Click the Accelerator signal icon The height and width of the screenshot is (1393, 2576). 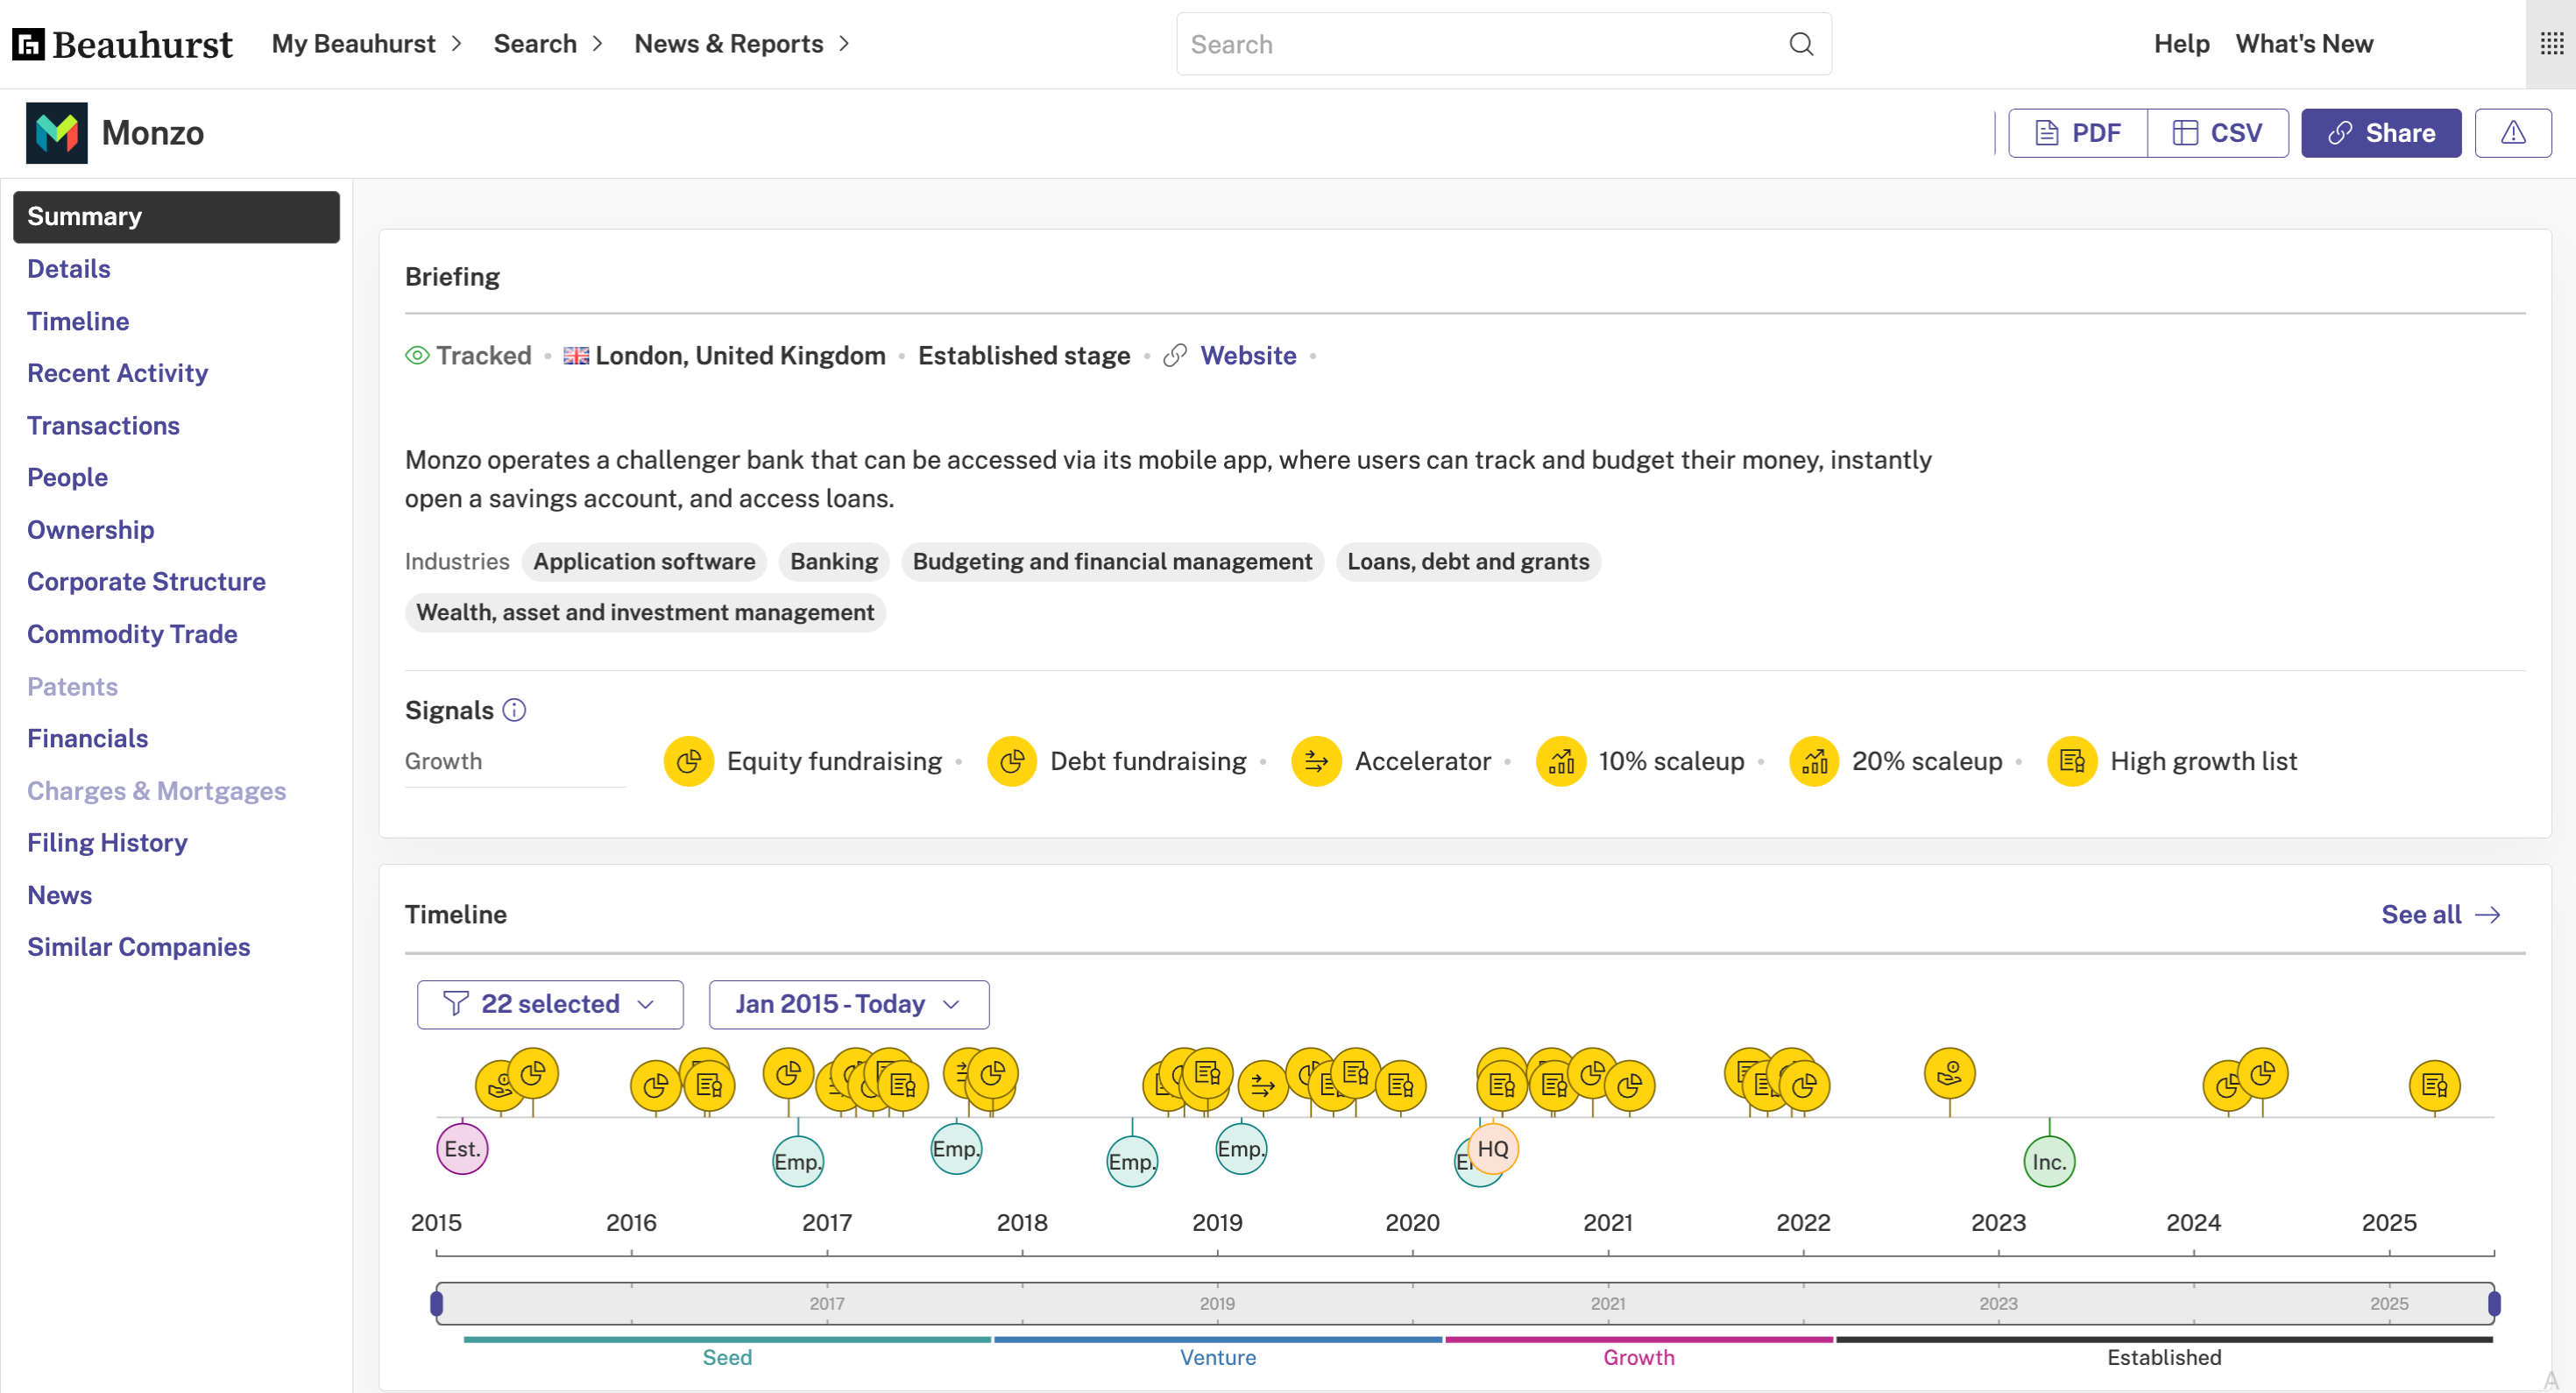1316,762
